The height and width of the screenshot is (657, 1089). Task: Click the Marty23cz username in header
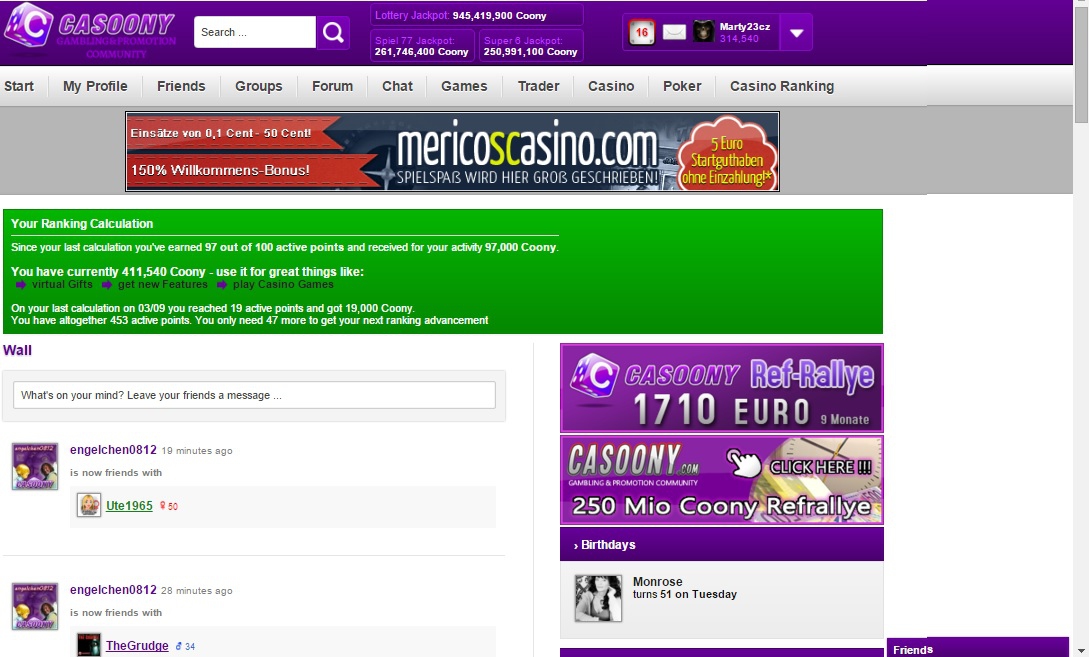tap(745, 26)
